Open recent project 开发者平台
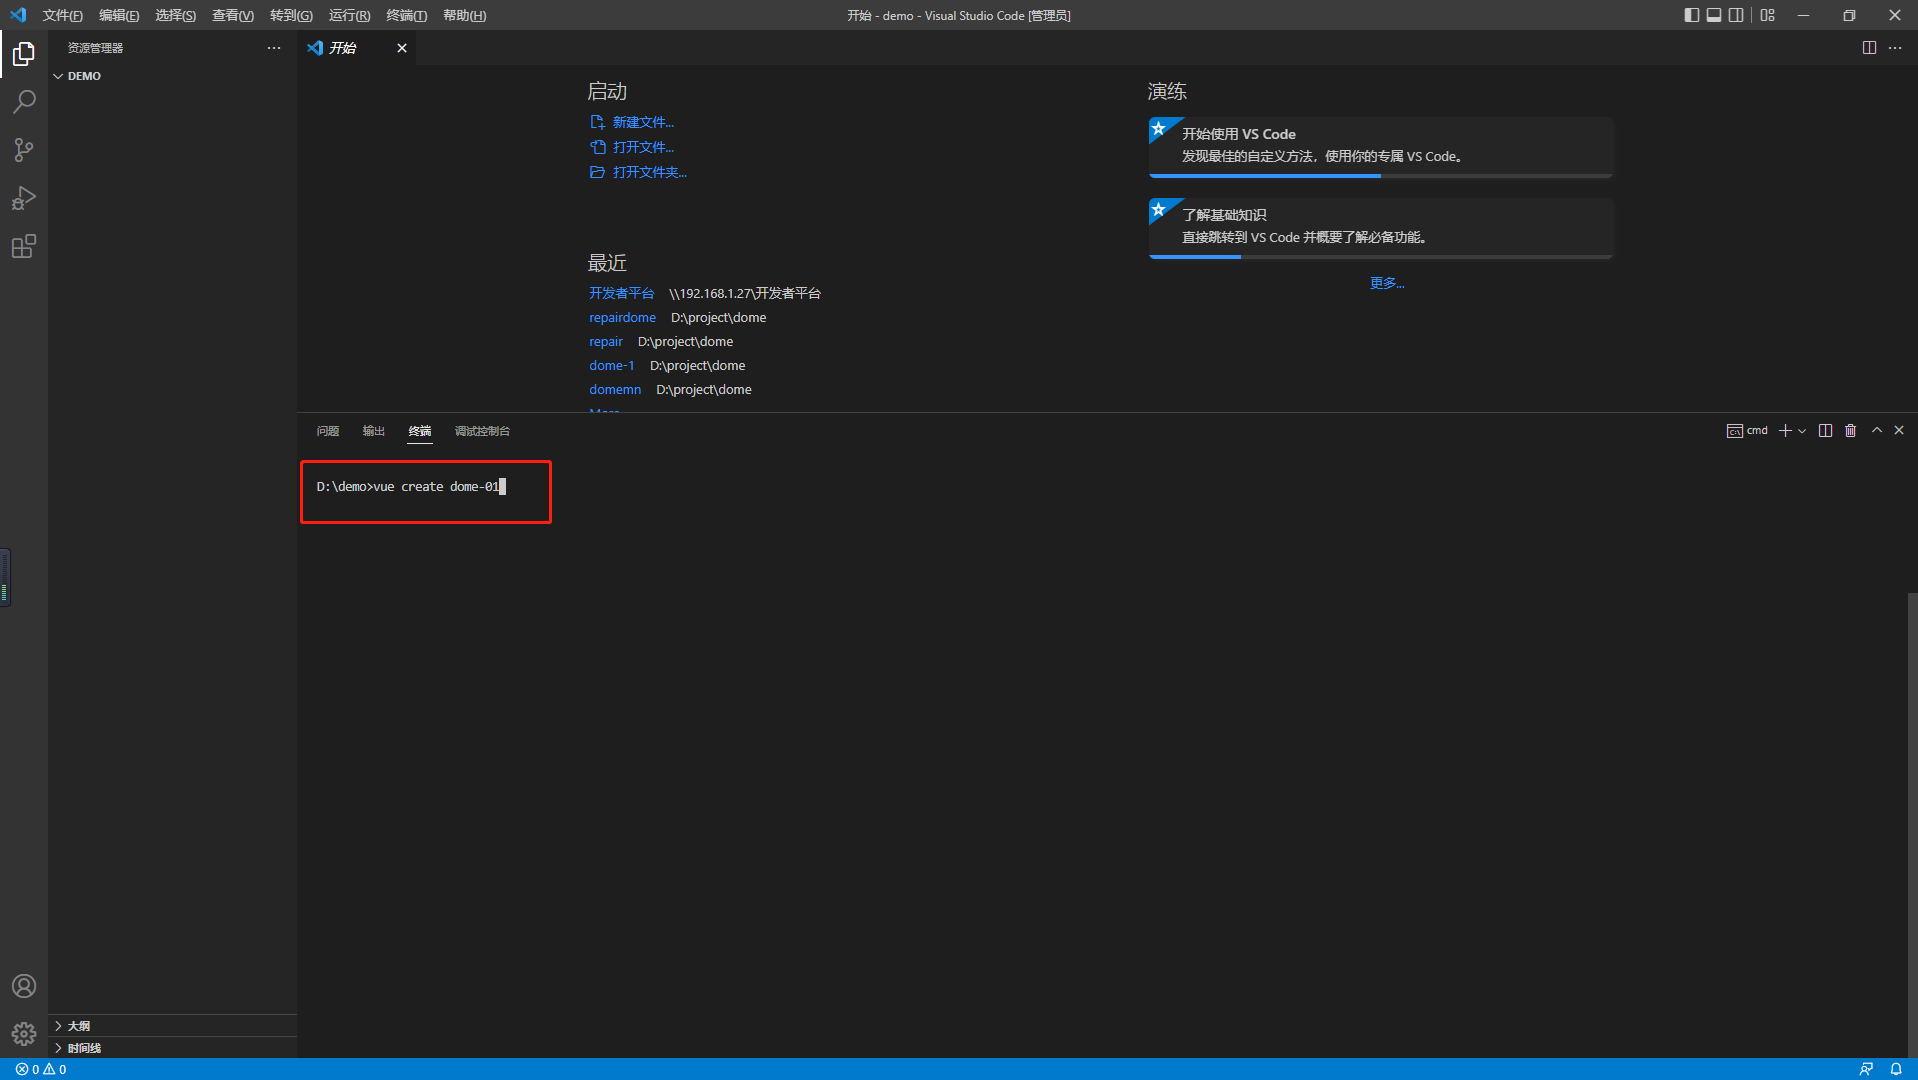Viewport: 1918px width, 1080px height. (x=621, y=293)
